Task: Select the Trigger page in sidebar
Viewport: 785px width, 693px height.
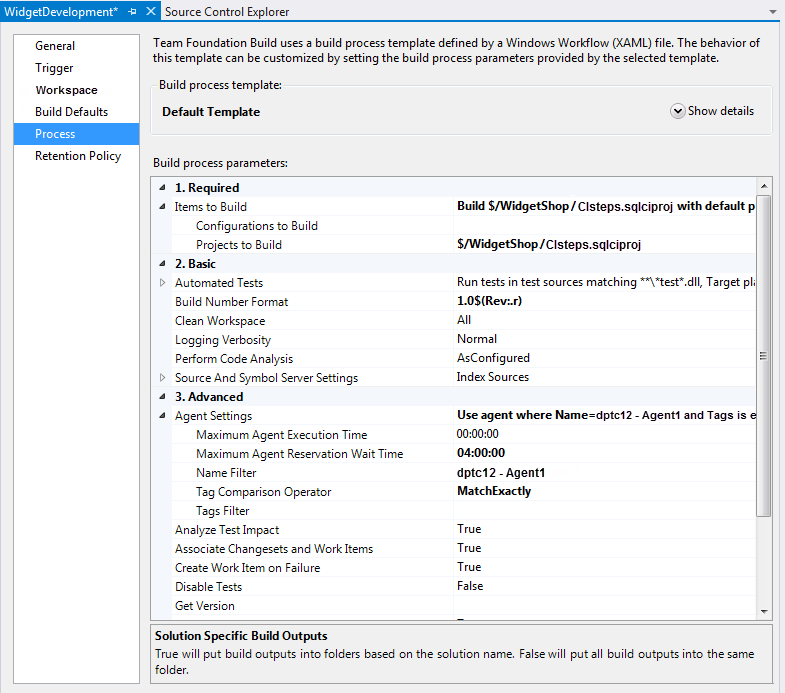Action: tap(54, 68)
